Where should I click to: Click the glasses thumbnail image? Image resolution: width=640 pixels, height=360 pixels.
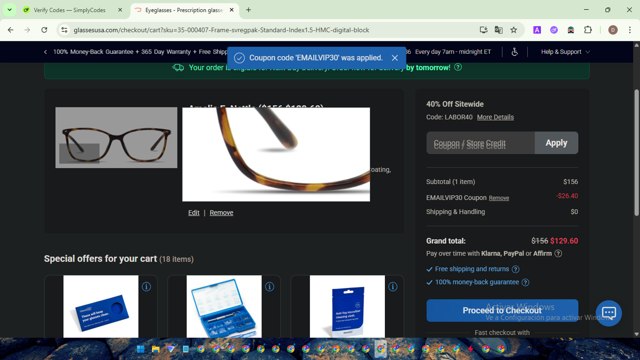pos(116,138)
